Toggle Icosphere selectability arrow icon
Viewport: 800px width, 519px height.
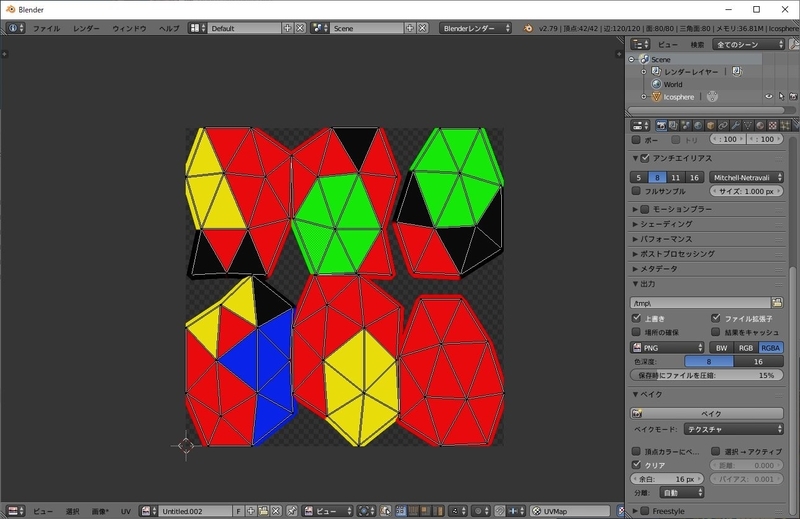click(x=781, y=96)
